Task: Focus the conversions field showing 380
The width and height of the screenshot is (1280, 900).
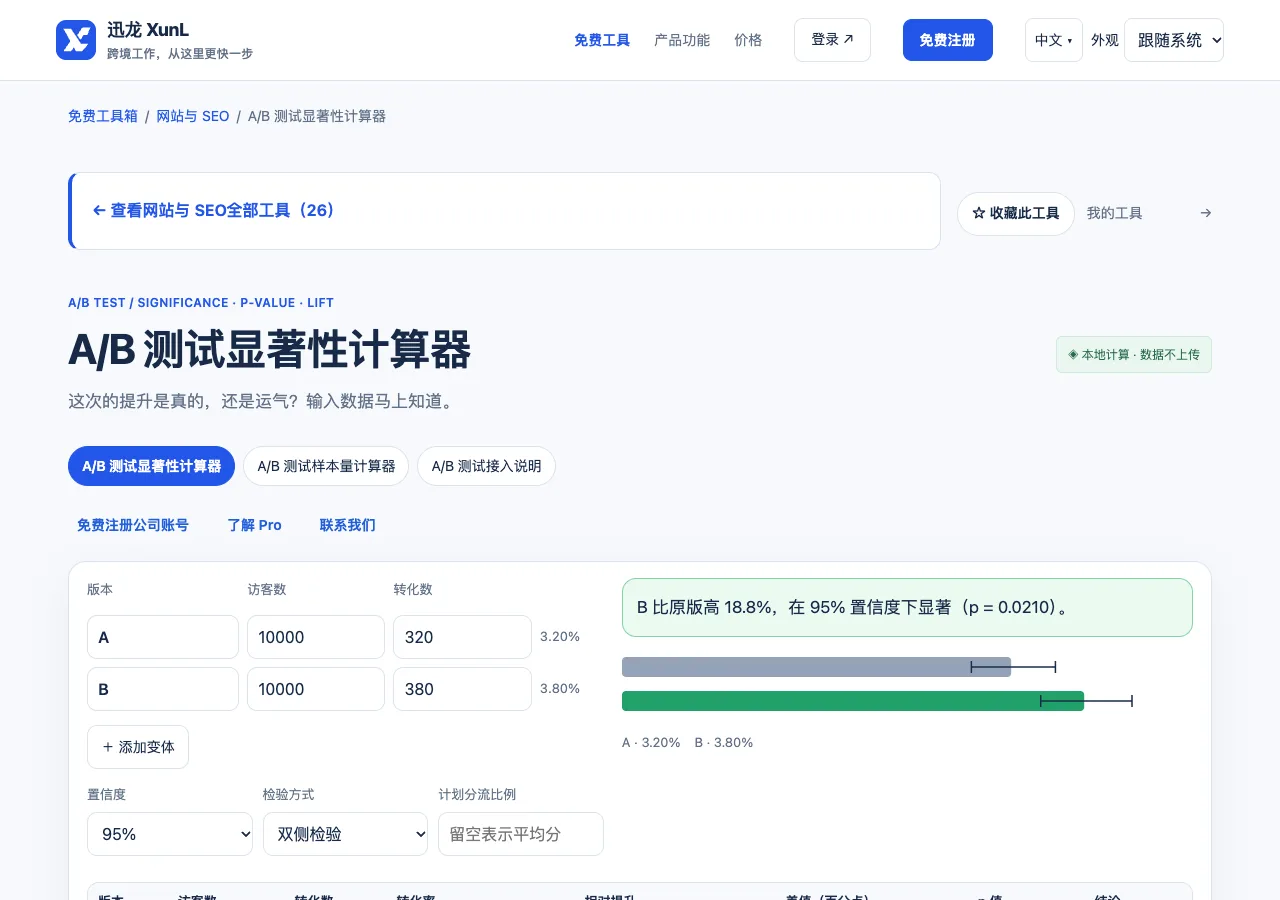Action: point(462,689)
